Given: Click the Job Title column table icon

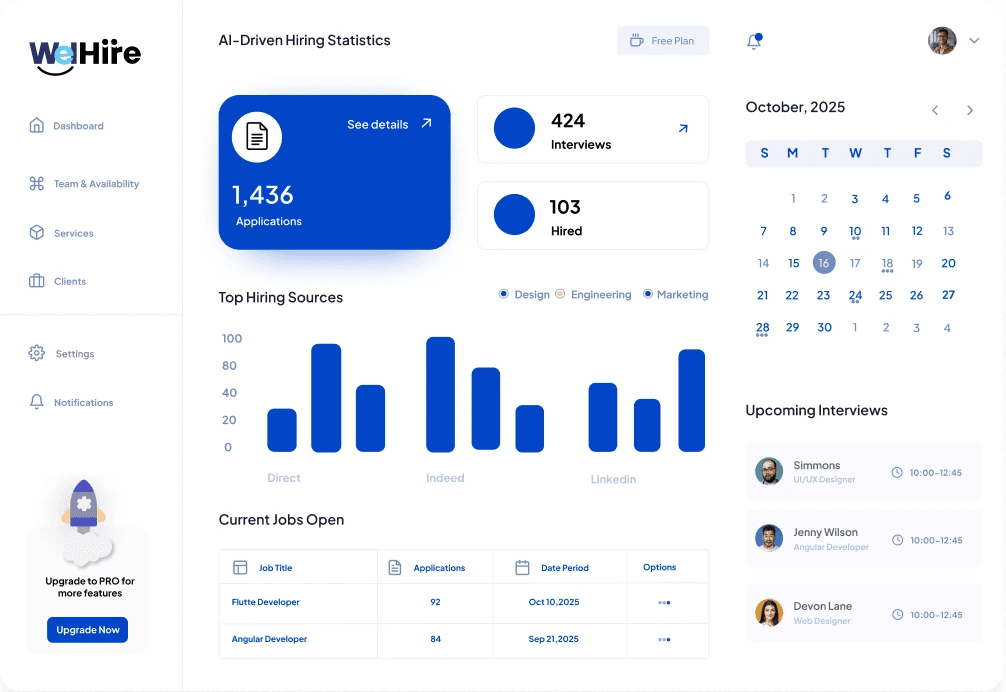Looking at the screenshot, I should 240,568.
